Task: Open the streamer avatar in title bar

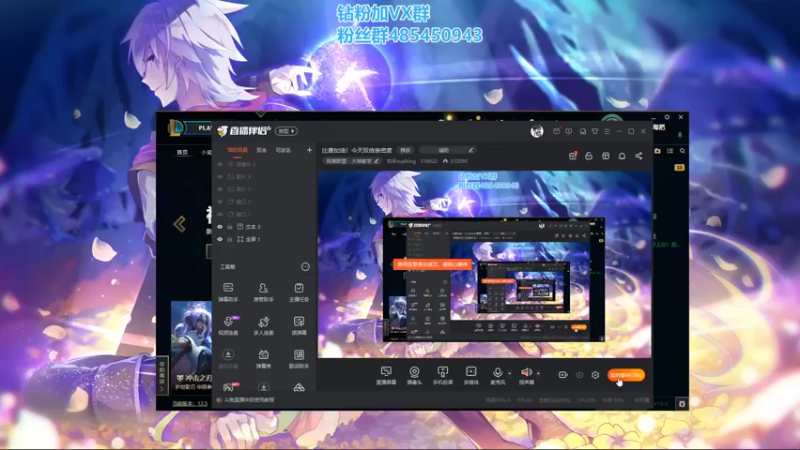Action: click(536, 131)
